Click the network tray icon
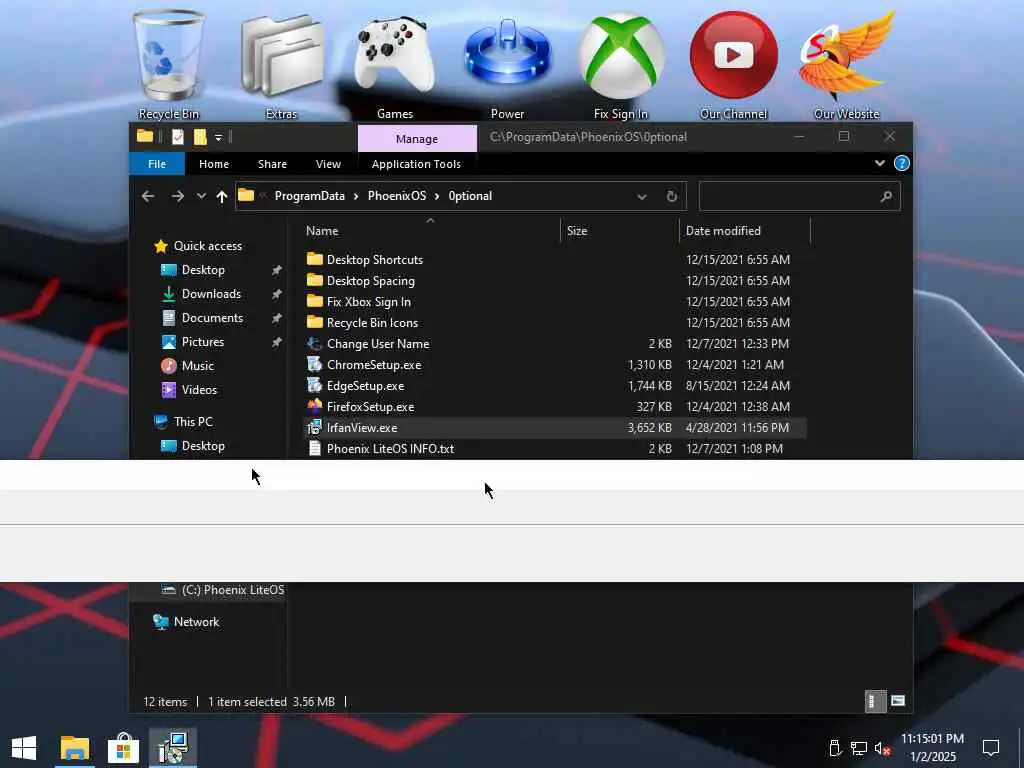The height and width of the screenshot is (768, 1024). 858,748
